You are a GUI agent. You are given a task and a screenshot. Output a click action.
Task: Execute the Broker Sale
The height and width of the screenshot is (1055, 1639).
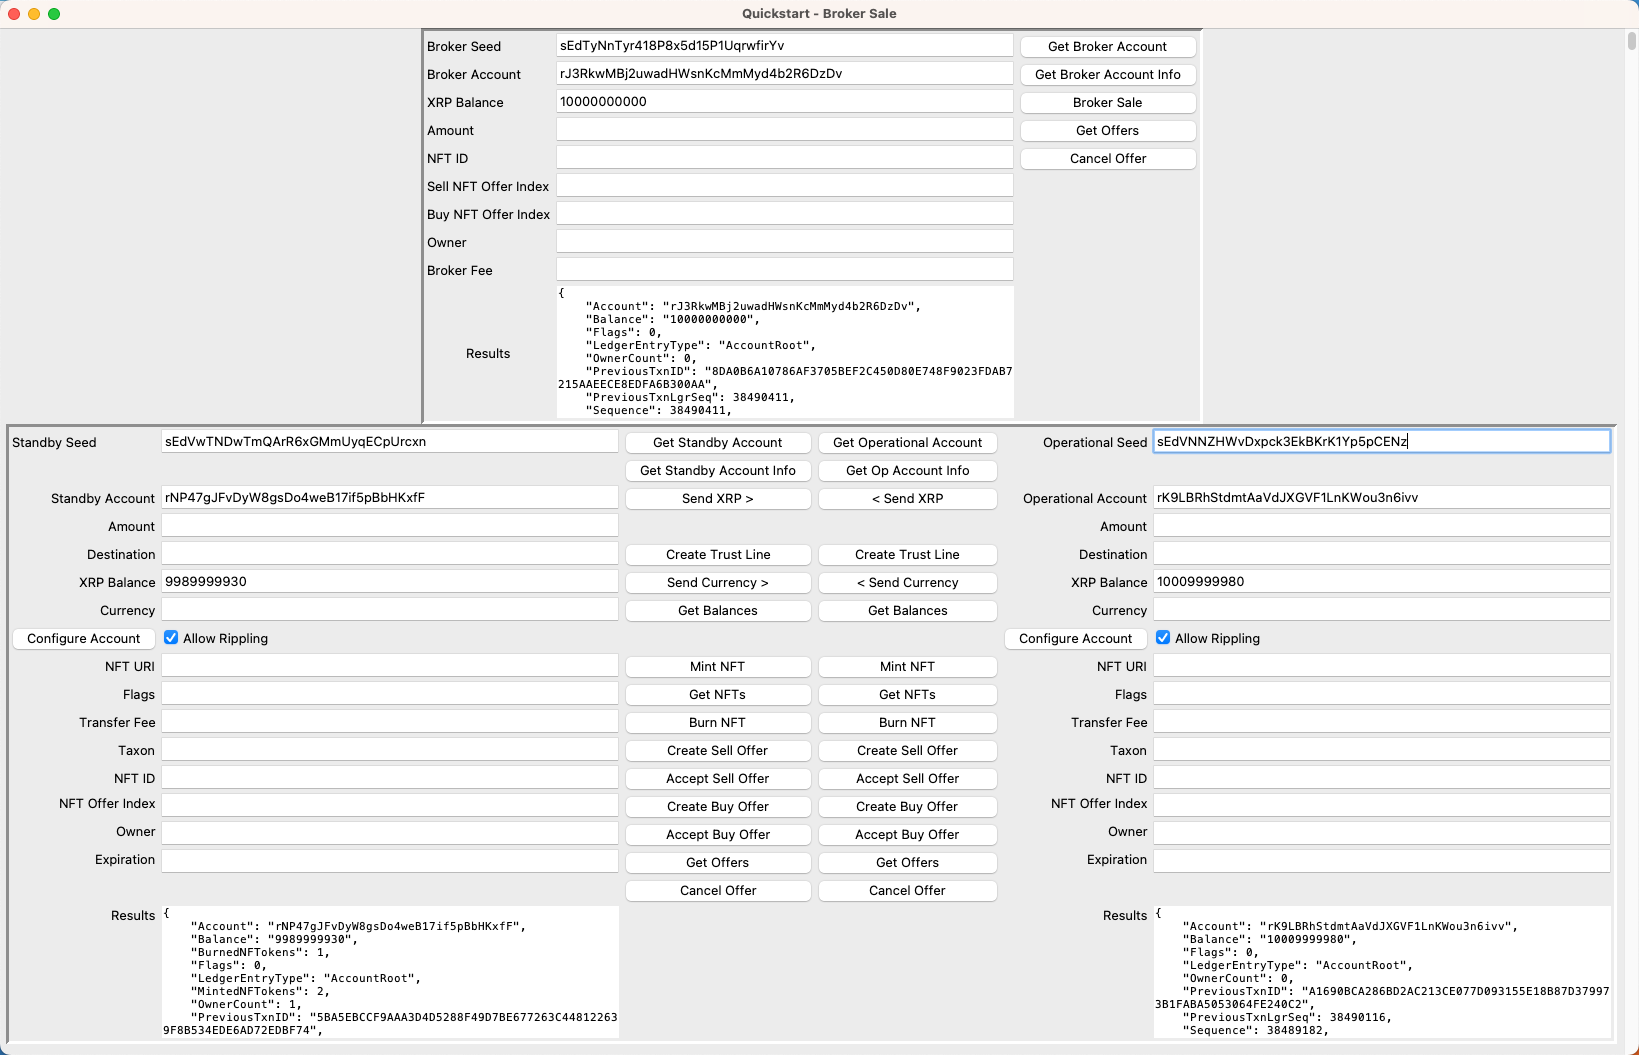(x=1107, y=102)
